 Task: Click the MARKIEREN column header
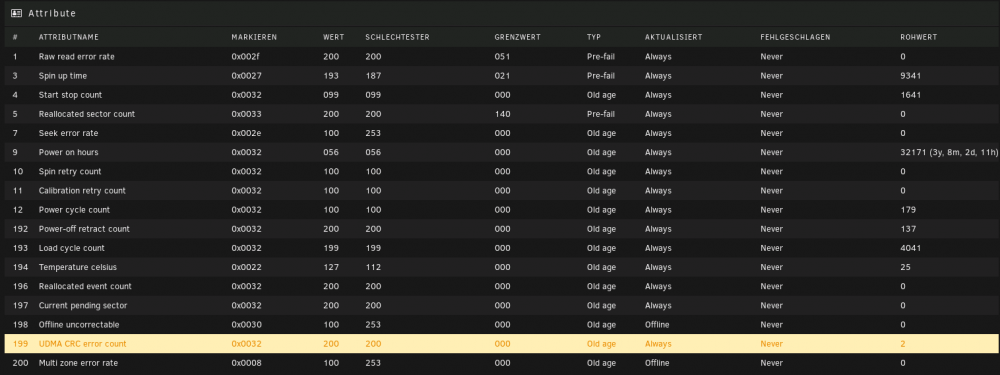(254, 38)
